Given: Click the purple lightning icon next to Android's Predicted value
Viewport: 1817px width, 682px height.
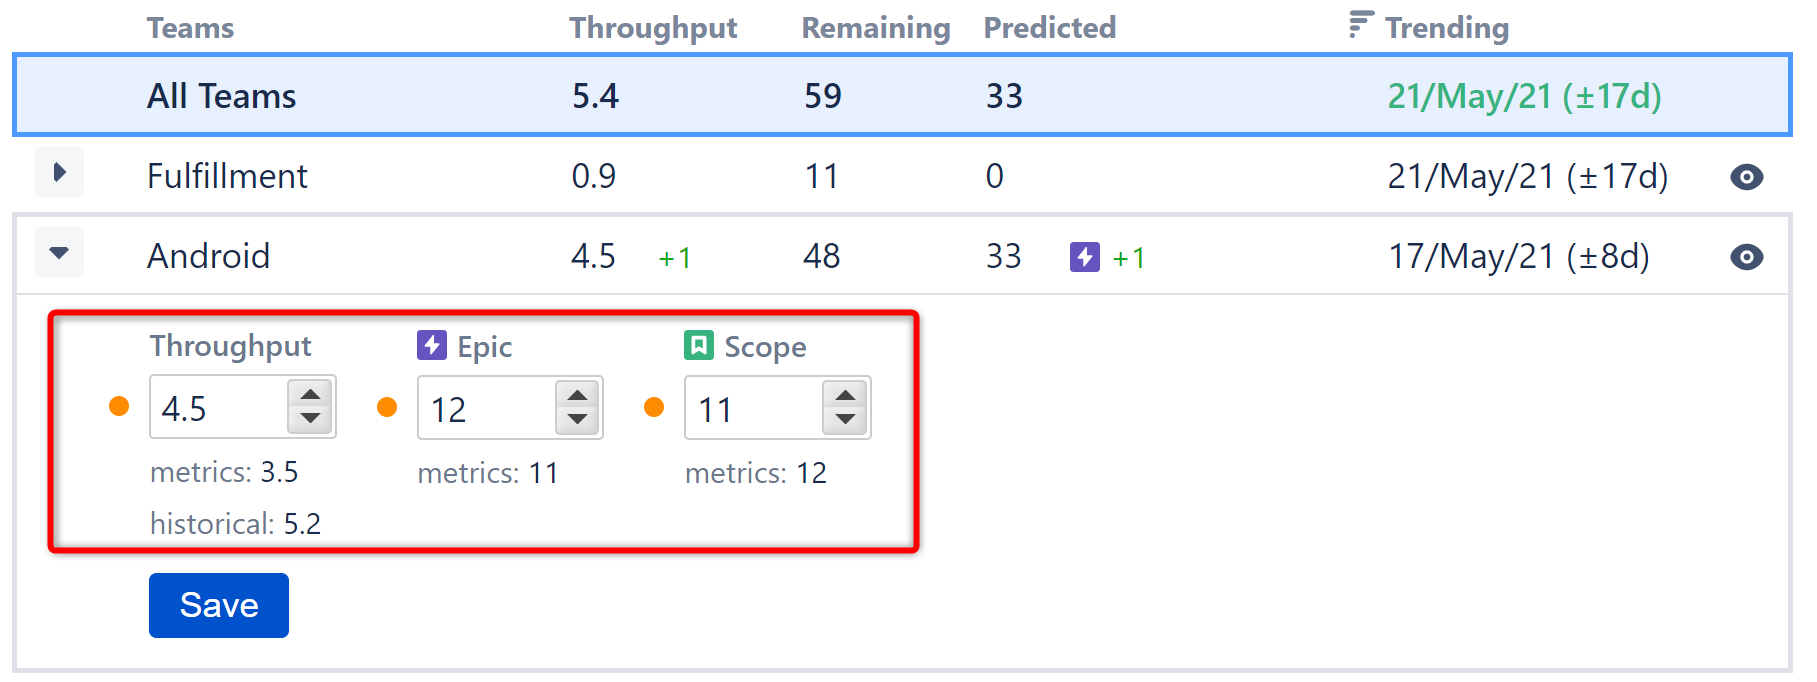Looking at the screenshot, I should [1085, 257].
